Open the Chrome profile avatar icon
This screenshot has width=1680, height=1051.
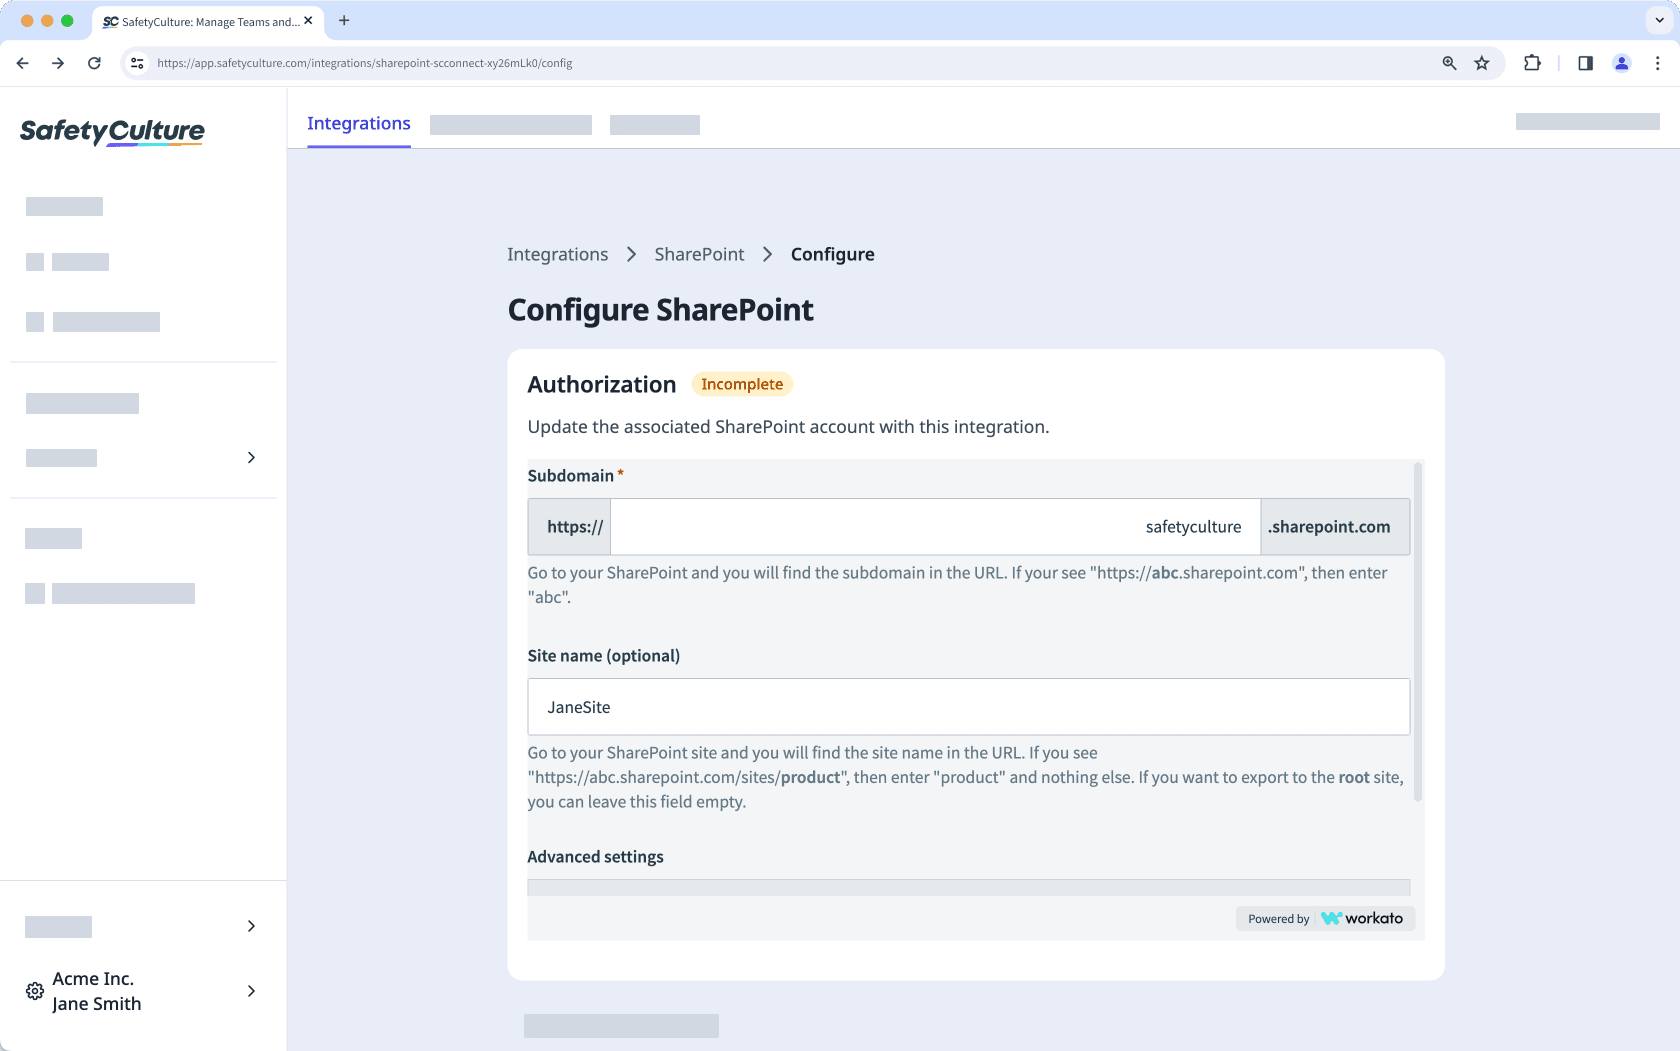pyautogui.click(x=1621, y=63)
